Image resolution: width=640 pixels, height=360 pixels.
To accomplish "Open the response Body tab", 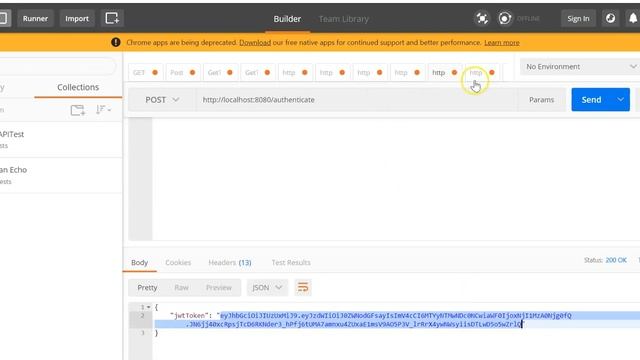I will pyautogui.click(x=139, y=262).
